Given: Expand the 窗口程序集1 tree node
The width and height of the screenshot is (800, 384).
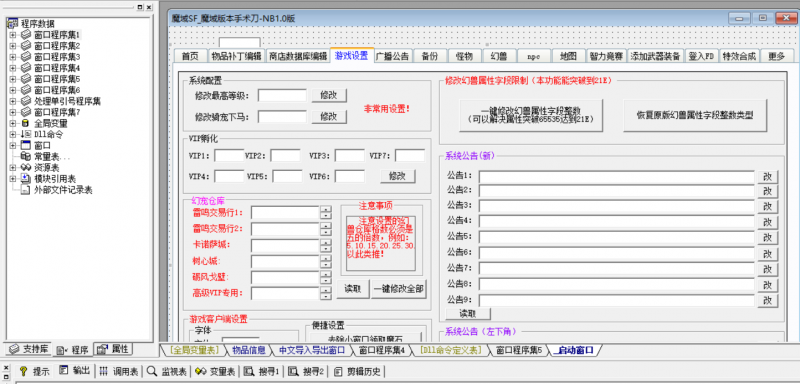Looking at the screenshot, I should (x=12, y=35).
